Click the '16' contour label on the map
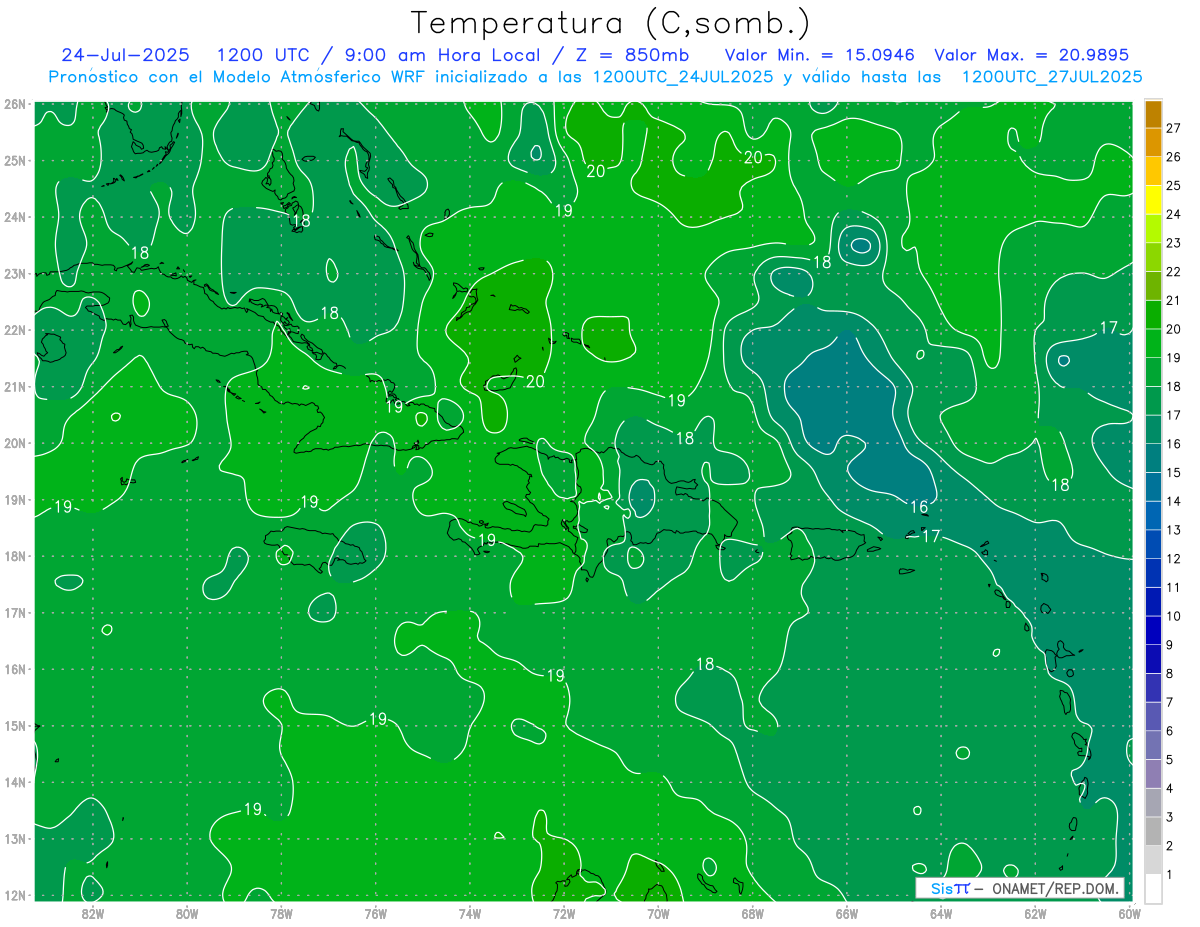This screenshot has height=927, width=1200. [x=919, y=507]
